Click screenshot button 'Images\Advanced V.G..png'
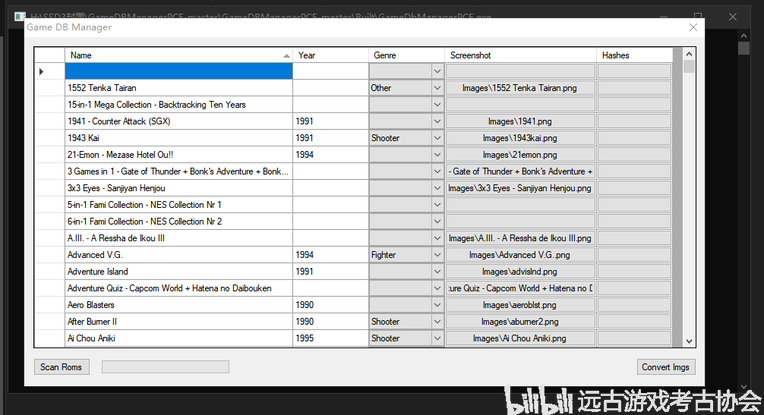Screen dimensions: 764x415 520,255
